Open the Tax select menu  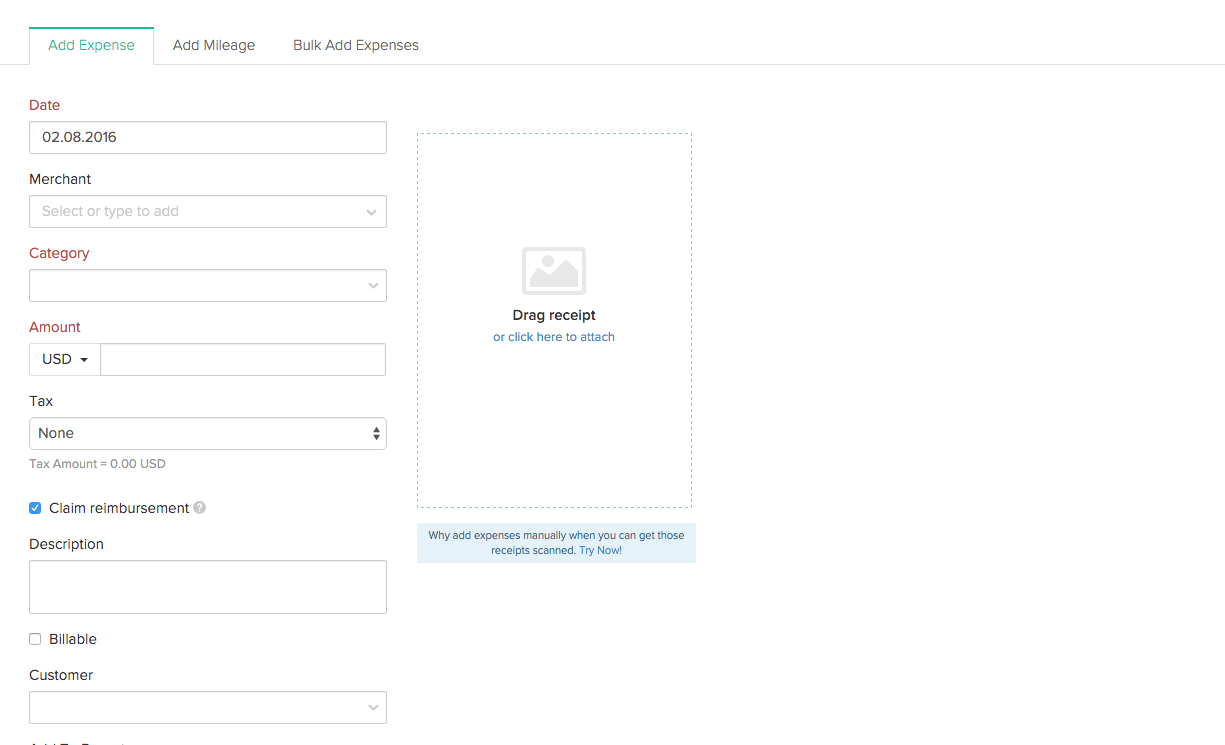pyautogui.click(x=207, y=433)
